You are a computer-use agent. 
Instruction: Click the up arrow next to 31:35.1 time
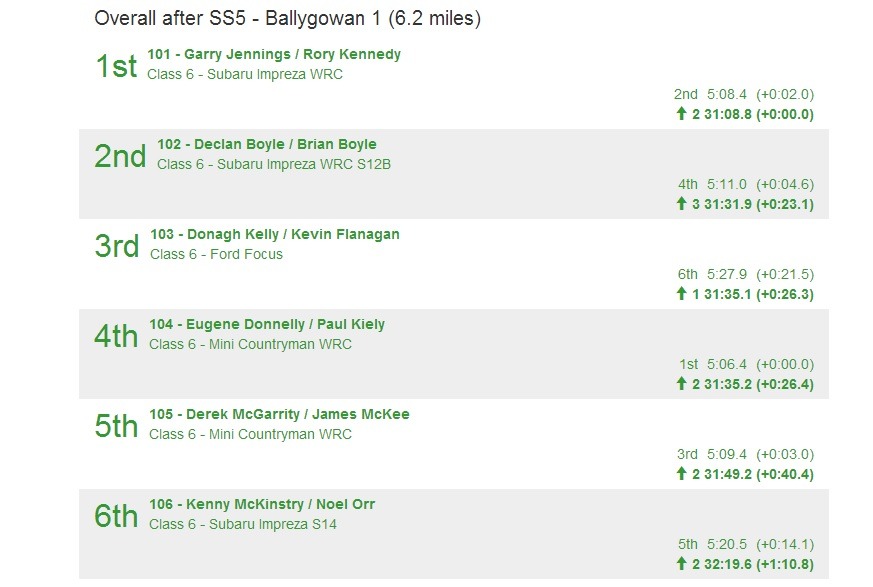[682, 294]
